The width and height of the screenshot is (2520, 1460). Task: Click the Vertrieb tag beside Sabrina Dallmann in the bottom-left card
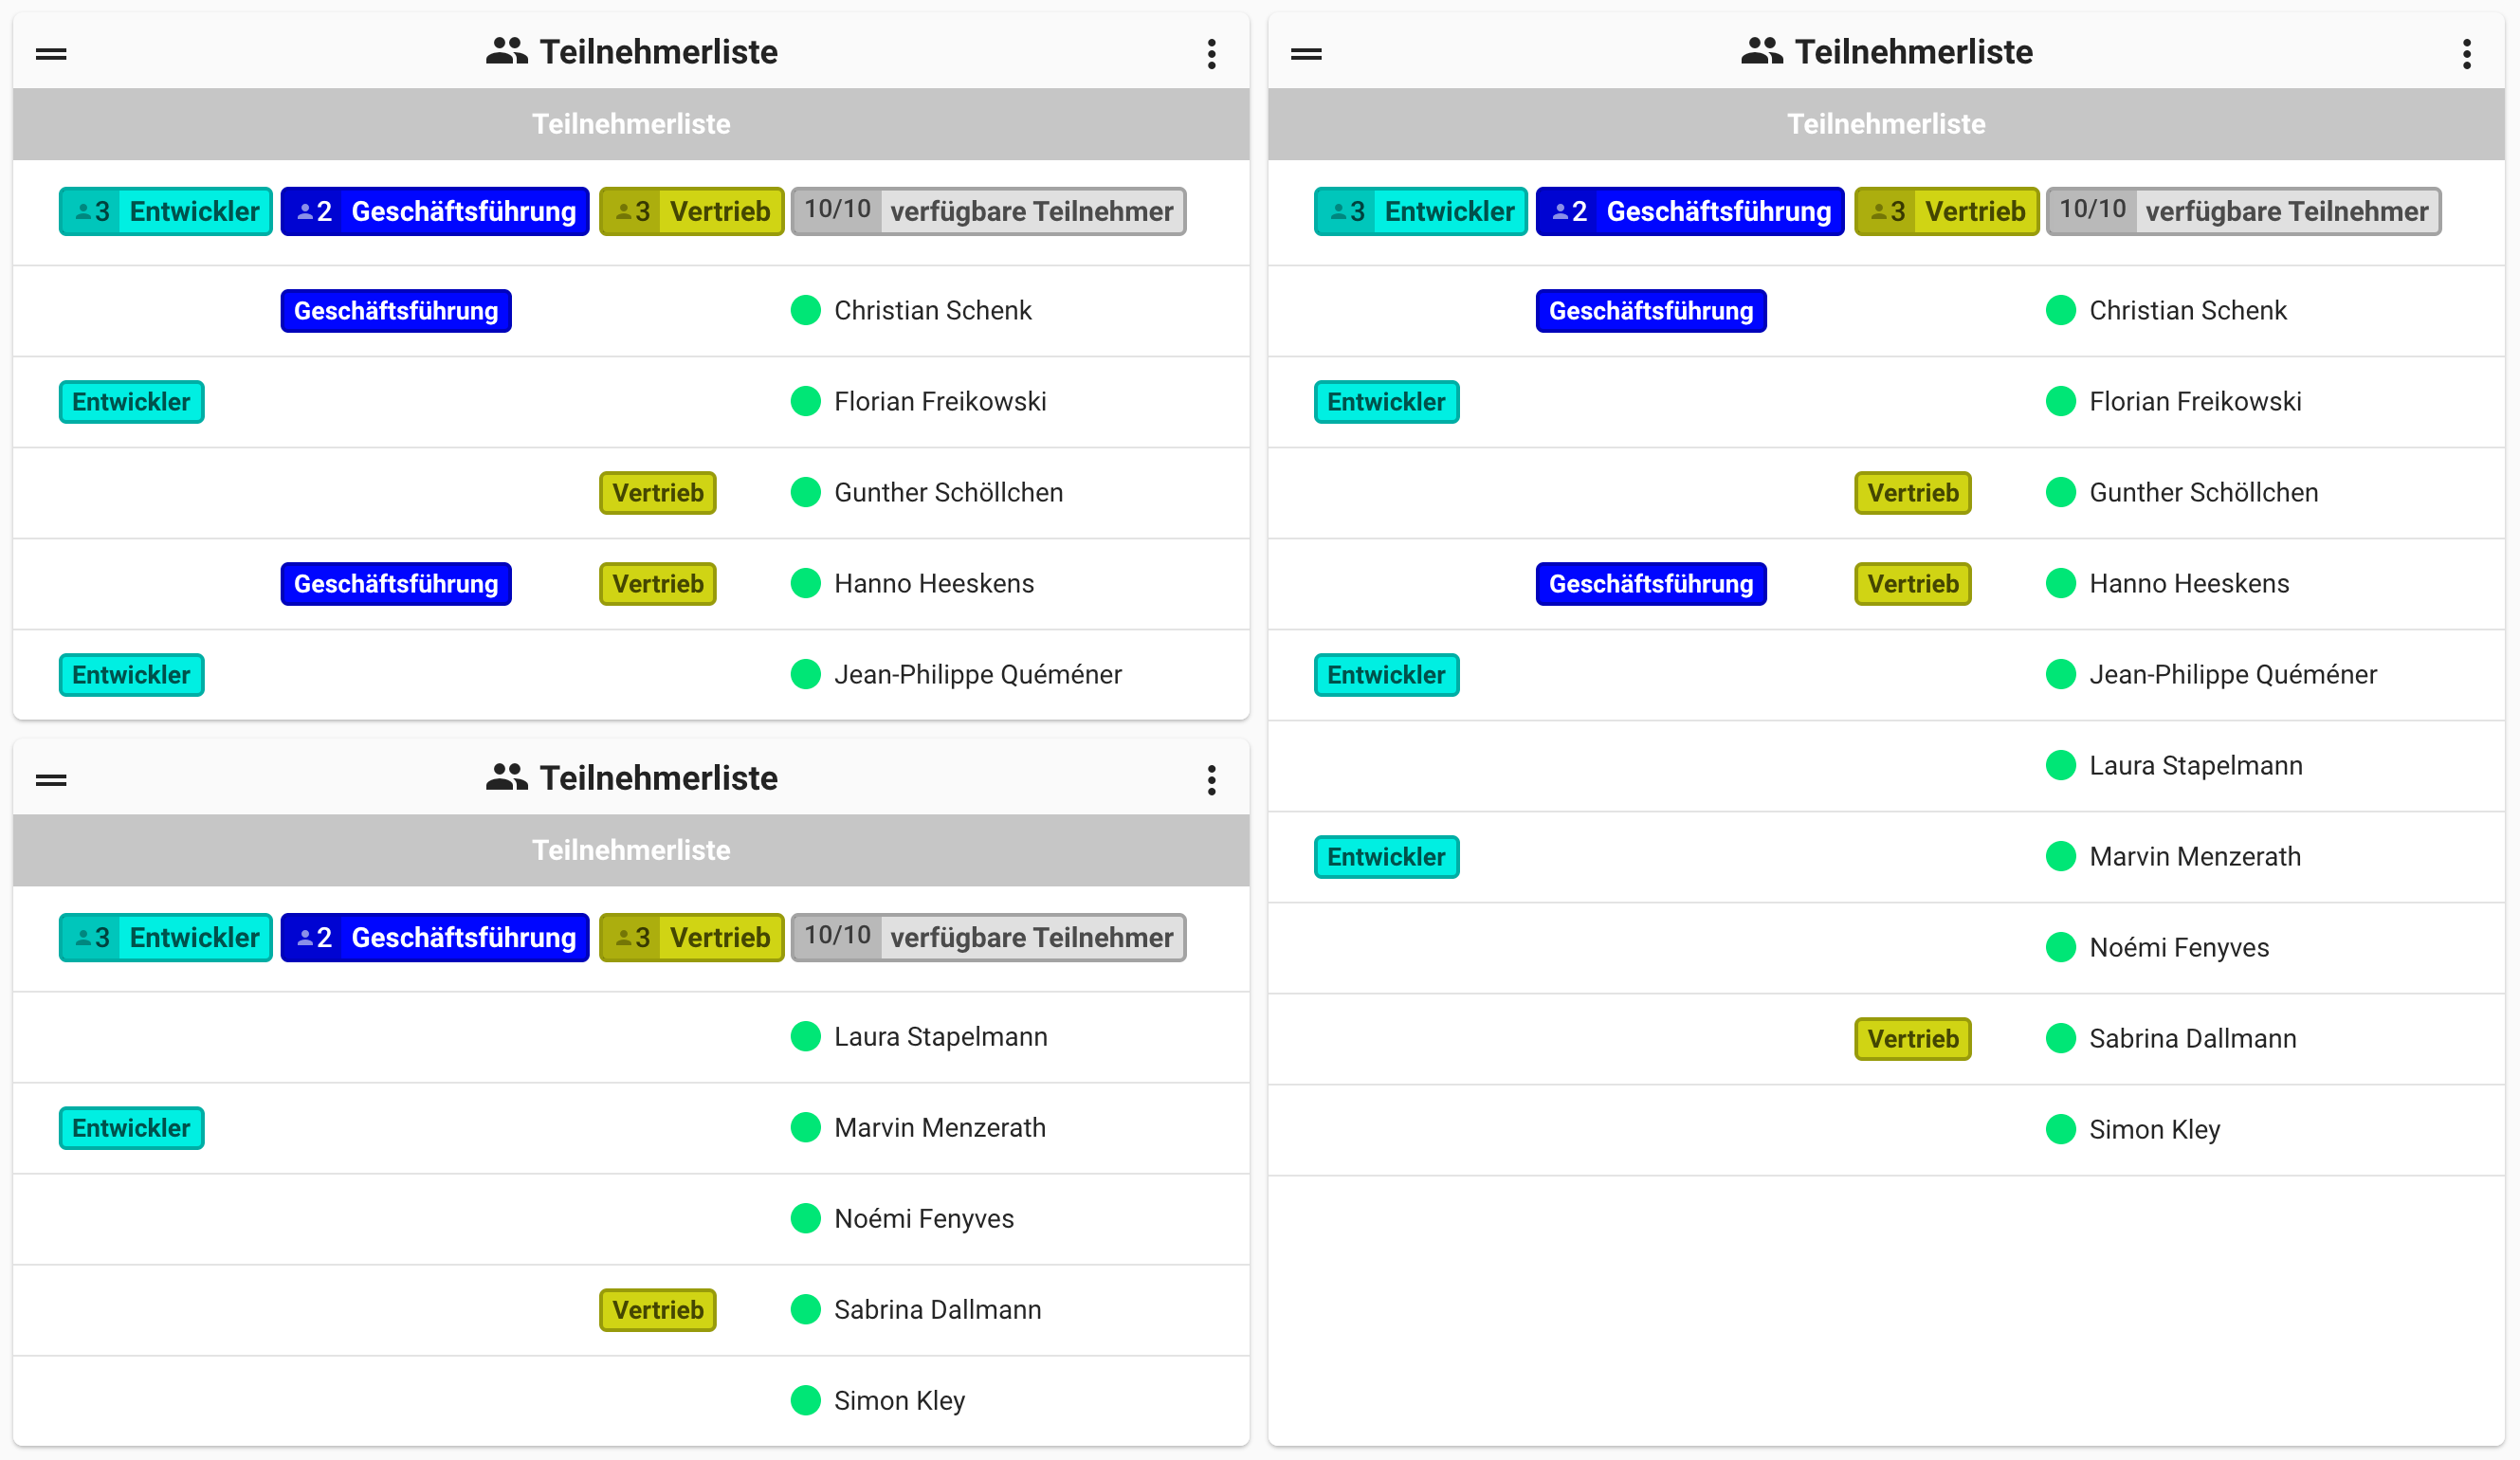coord(657,1310)
